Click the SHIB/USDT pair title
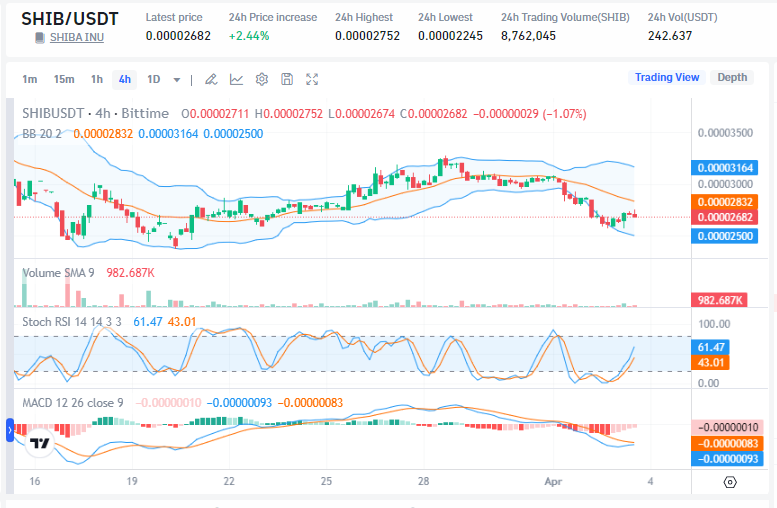Image resolution: width=777 pixels, height=508 pixels. pyautogui.click(x=70, y=19)
